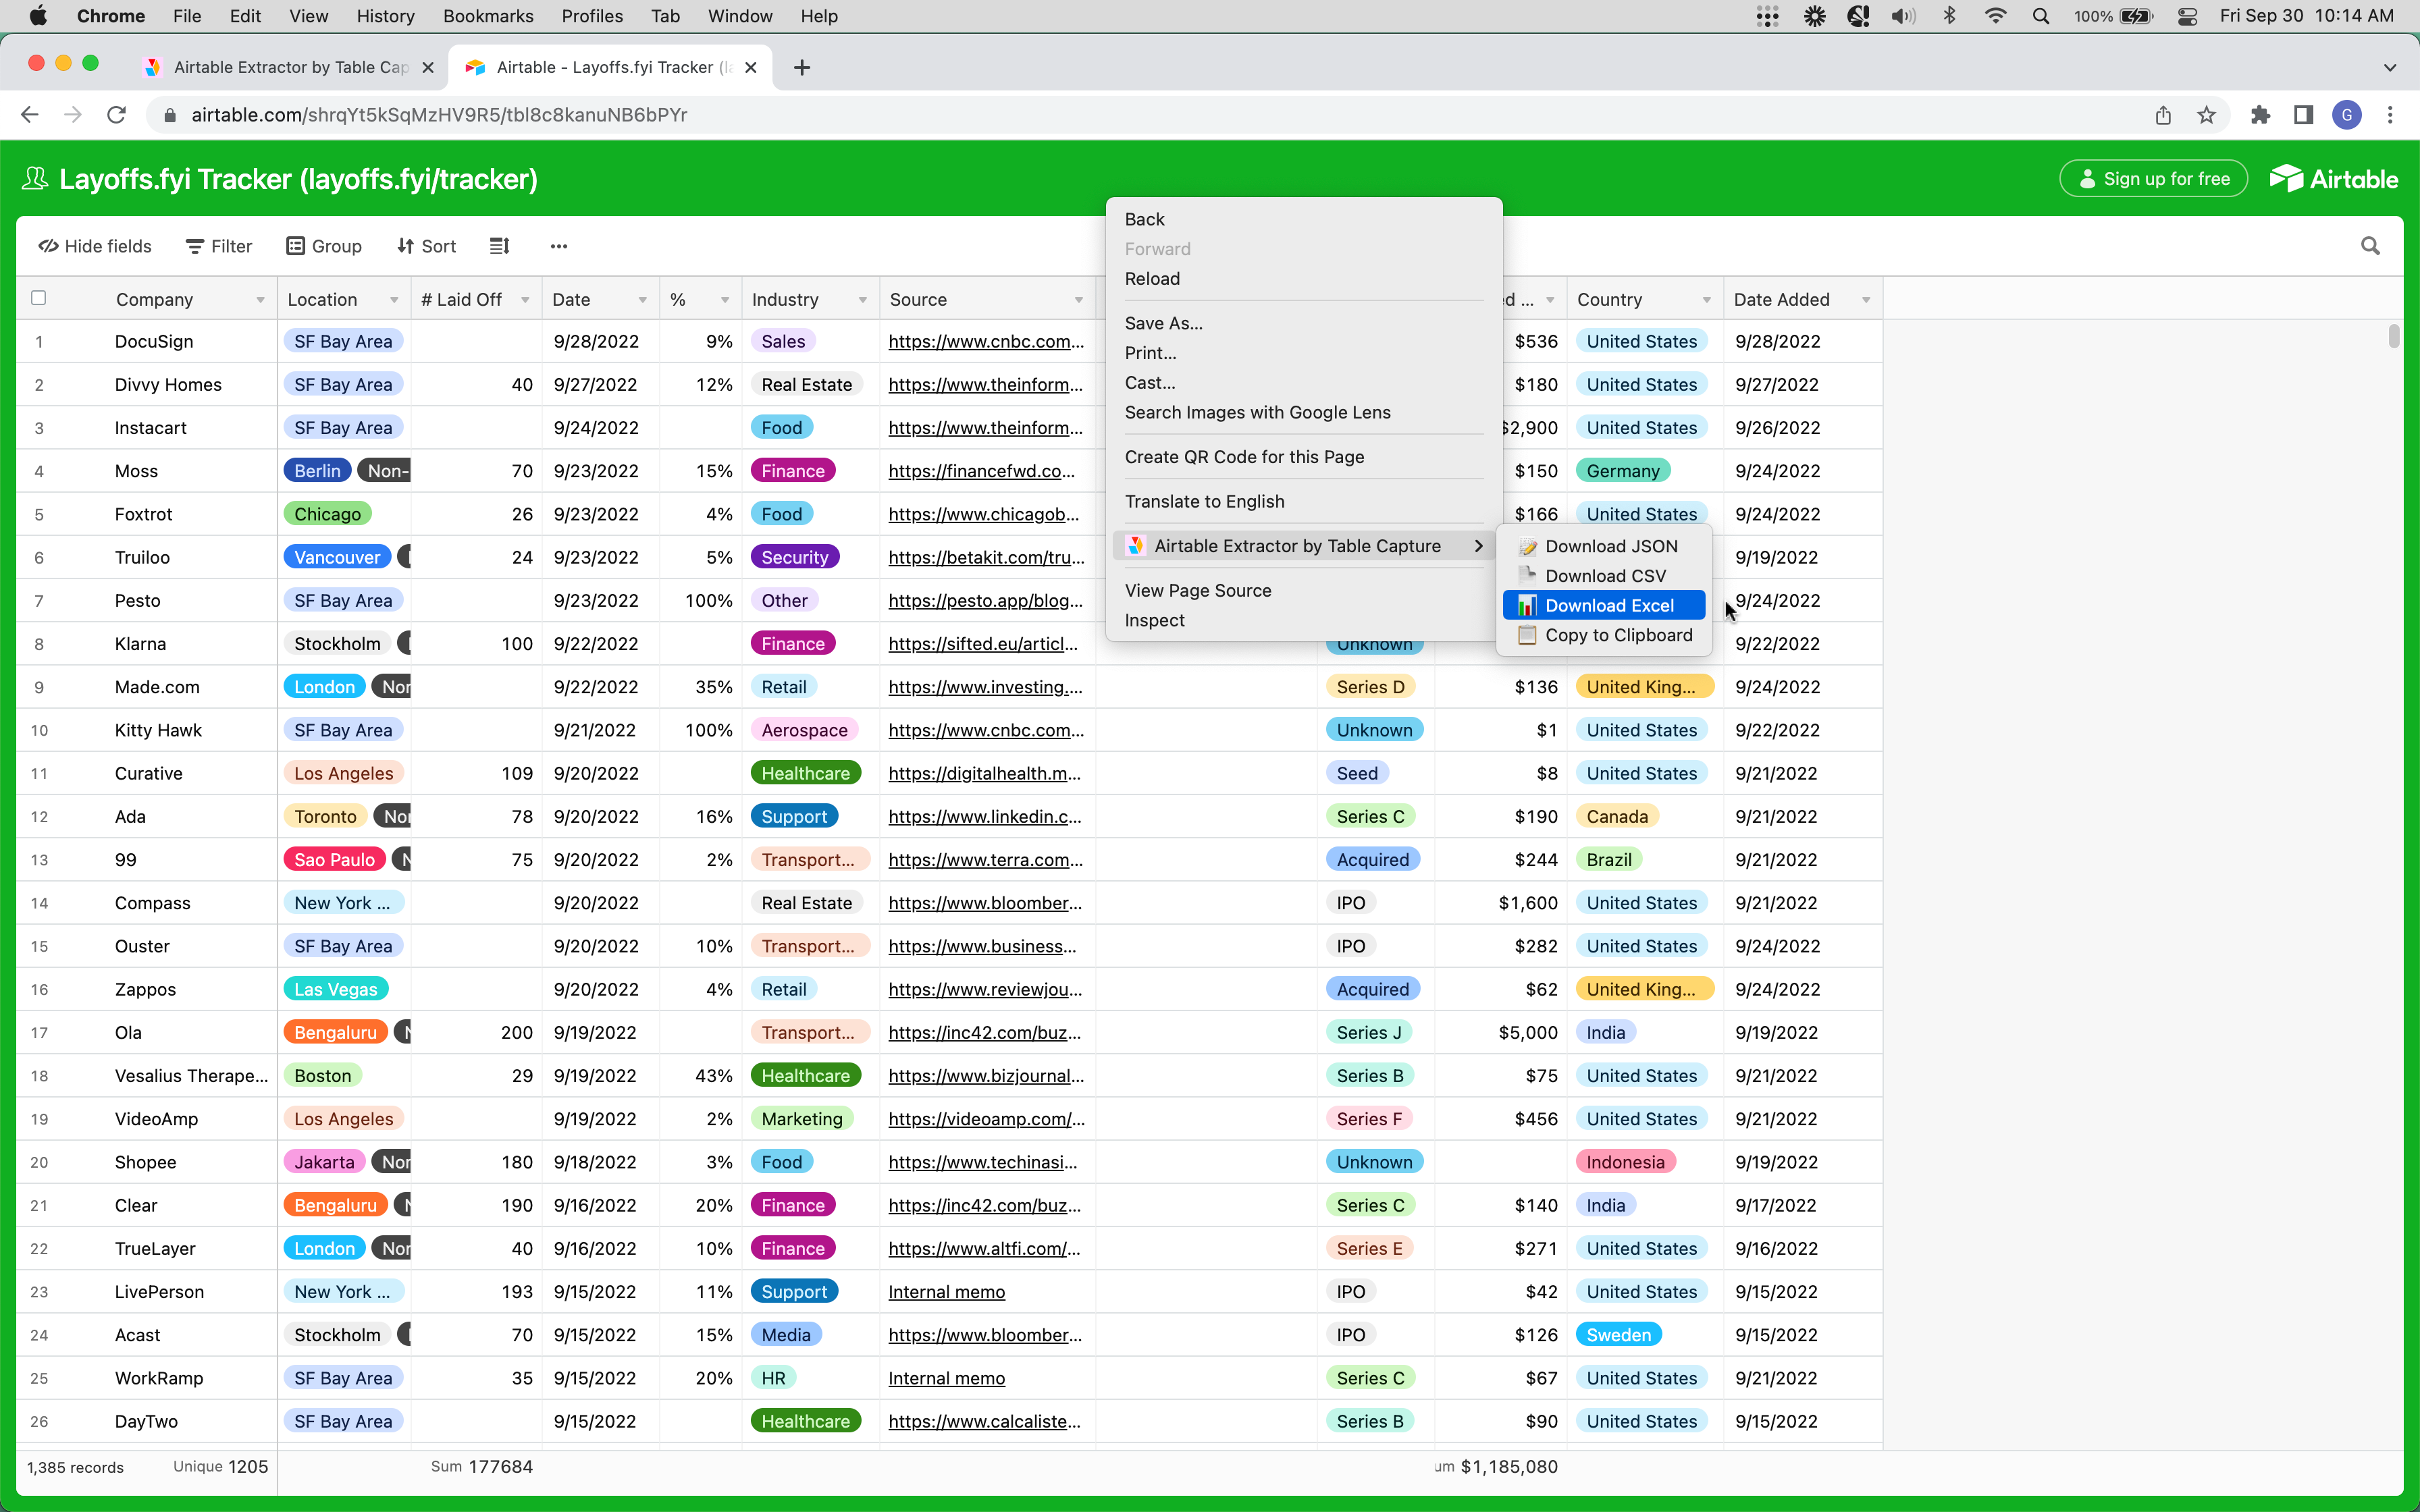
Task: Click the Group button
Action: 324,246
